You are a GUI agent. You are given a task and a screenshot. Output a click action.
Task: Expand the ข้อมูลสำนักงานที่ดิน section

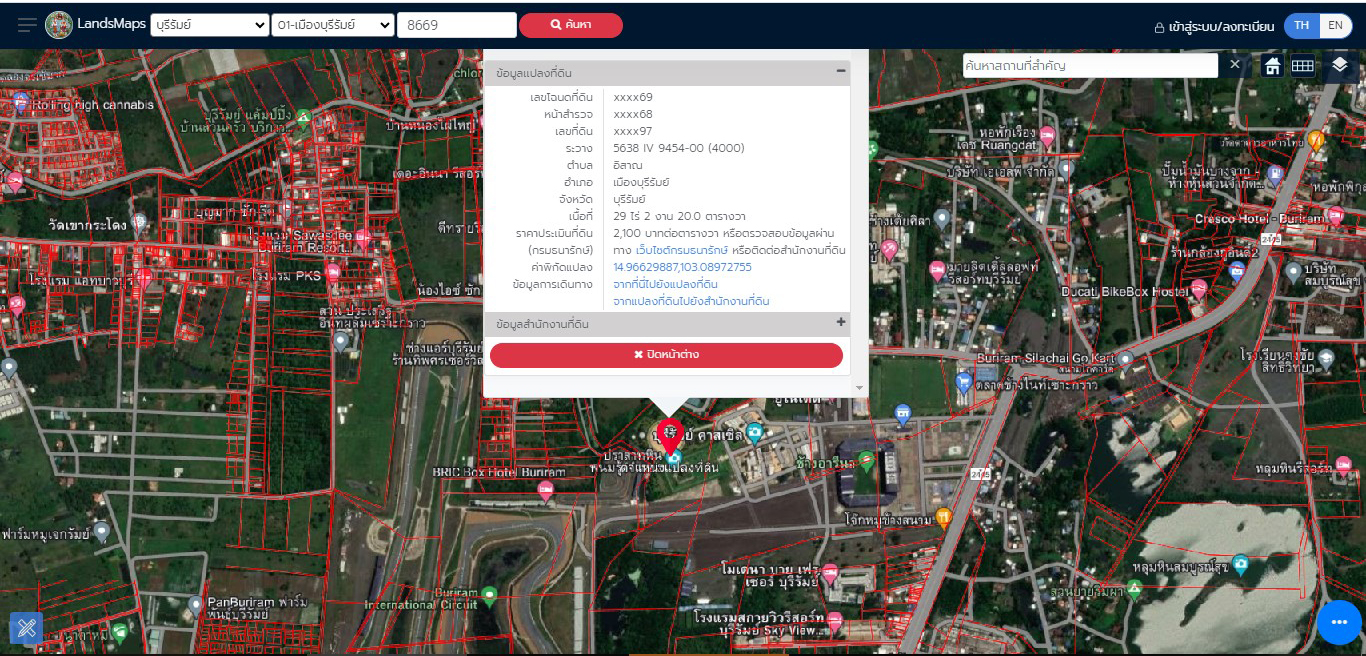[841, 323]
